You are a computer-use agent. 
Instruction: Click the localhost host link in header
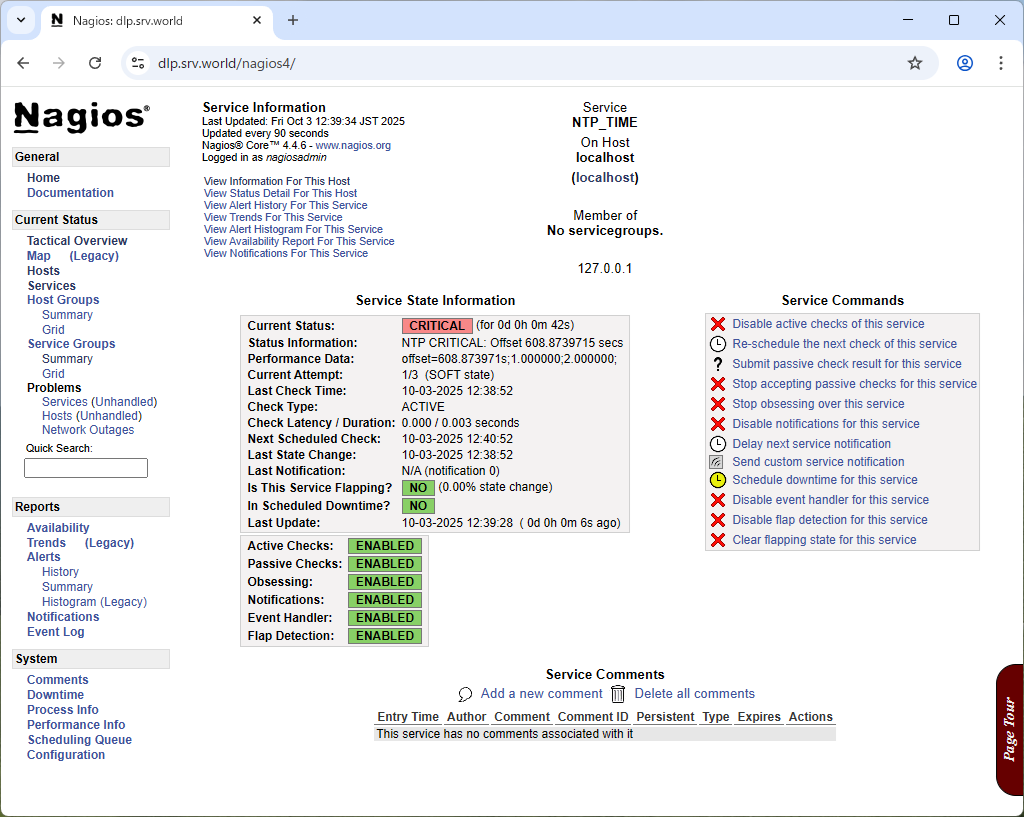point(605,178)
